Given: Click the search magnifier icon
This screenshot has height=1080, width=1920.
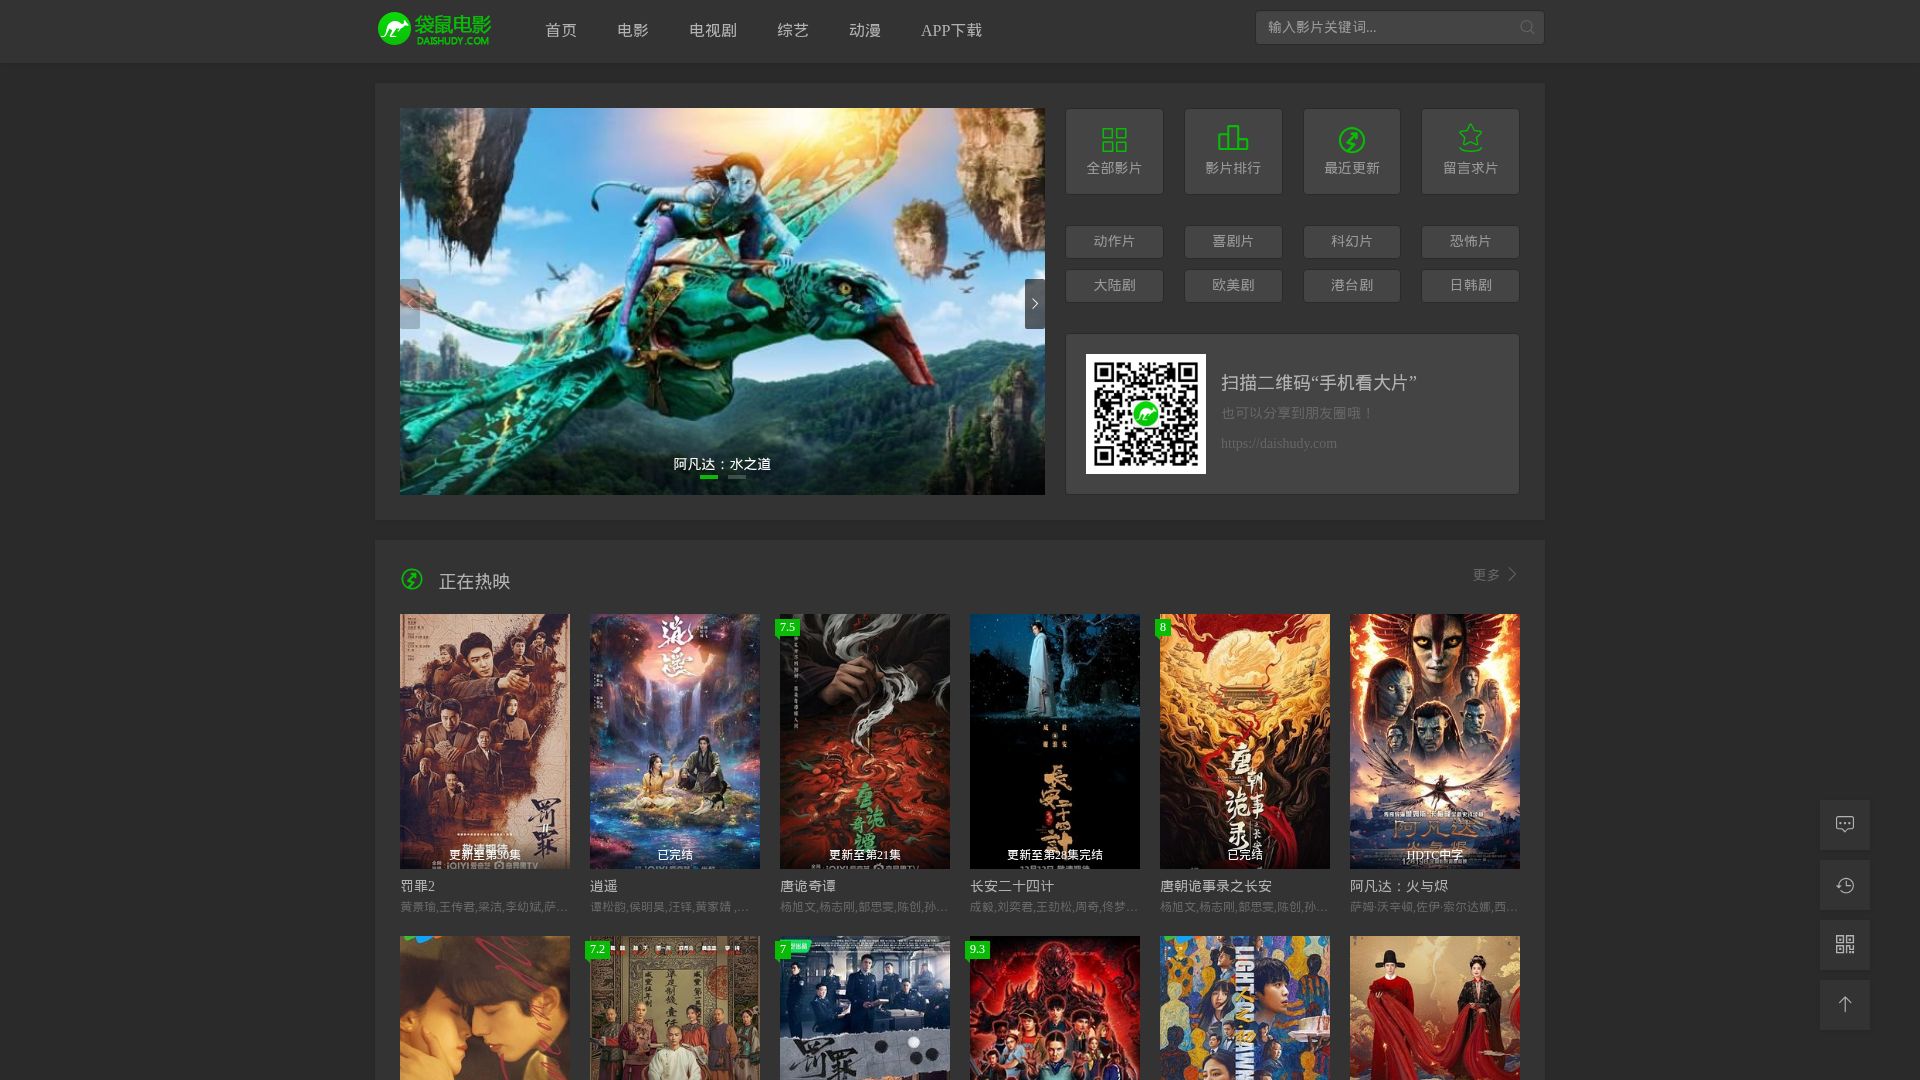Looking at the screenshot, I should click(x=1526, y=28).
